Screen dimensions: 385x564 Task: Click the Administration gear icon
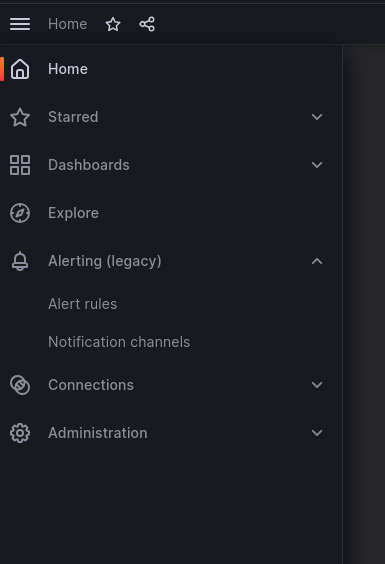(x=20, y=433)
